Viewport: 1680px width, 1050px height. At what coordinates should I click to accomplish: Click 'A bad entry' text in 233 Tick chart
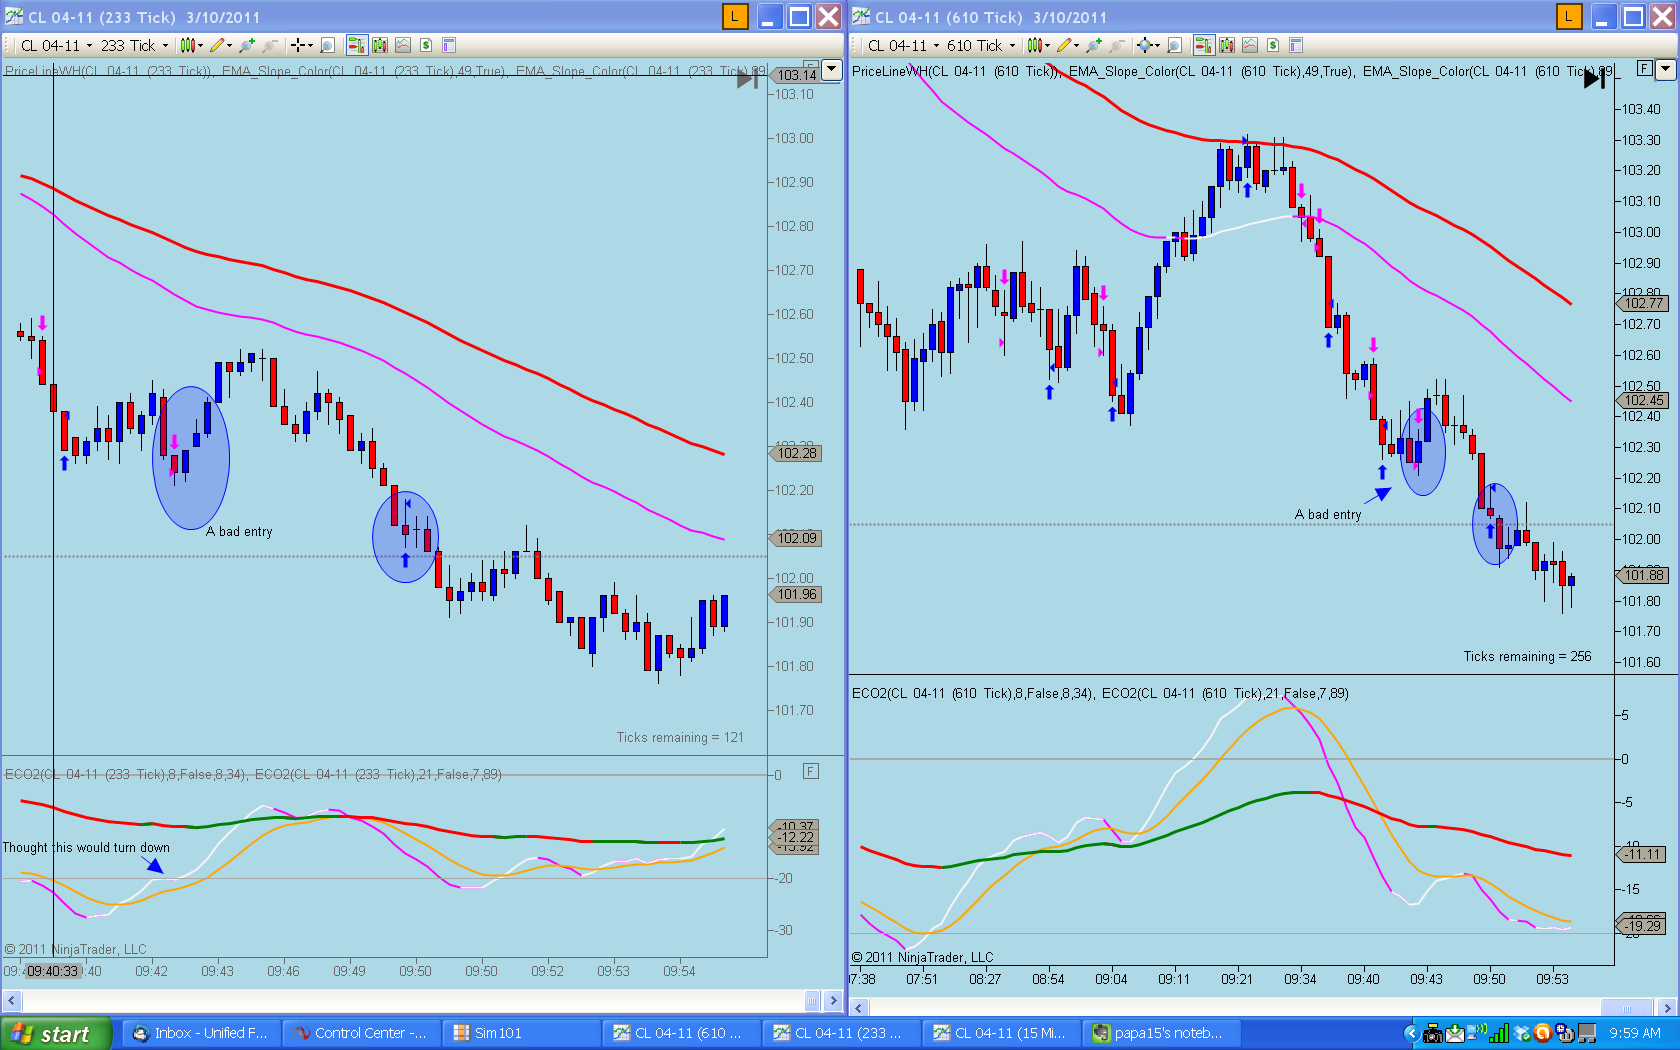click(239, 532)
